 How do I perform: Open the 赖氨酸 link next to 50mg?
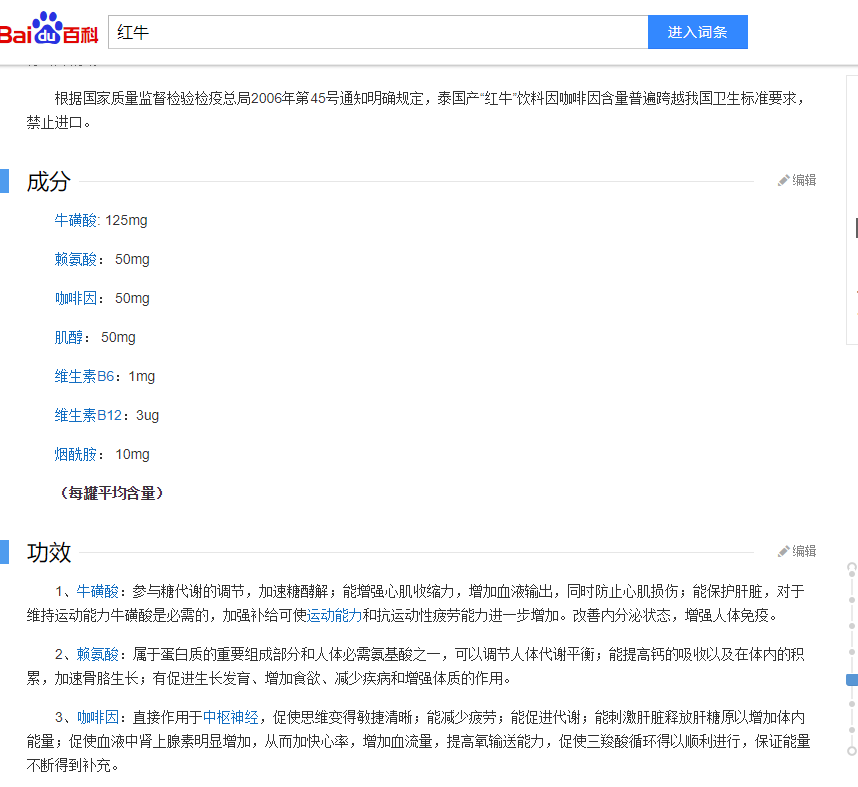pyautogui.click(x=76, y=259)
